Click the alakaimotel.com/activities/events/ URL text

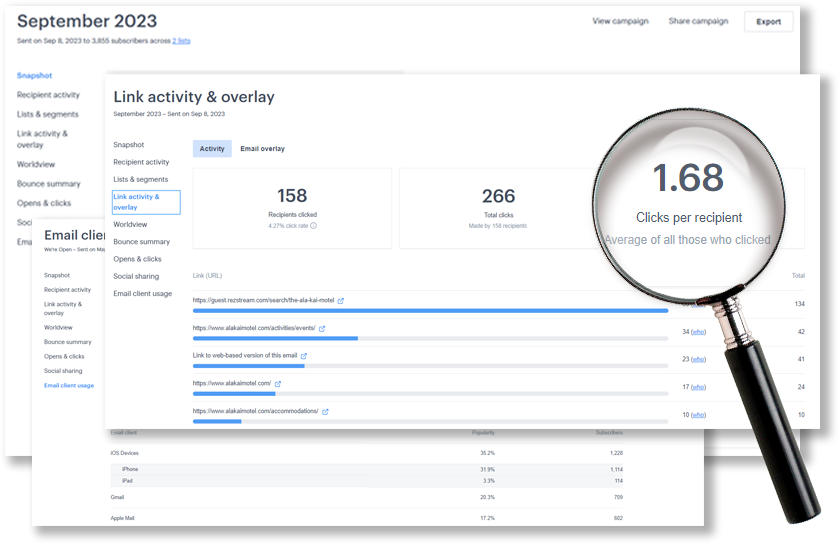click(x=254, y=328)
